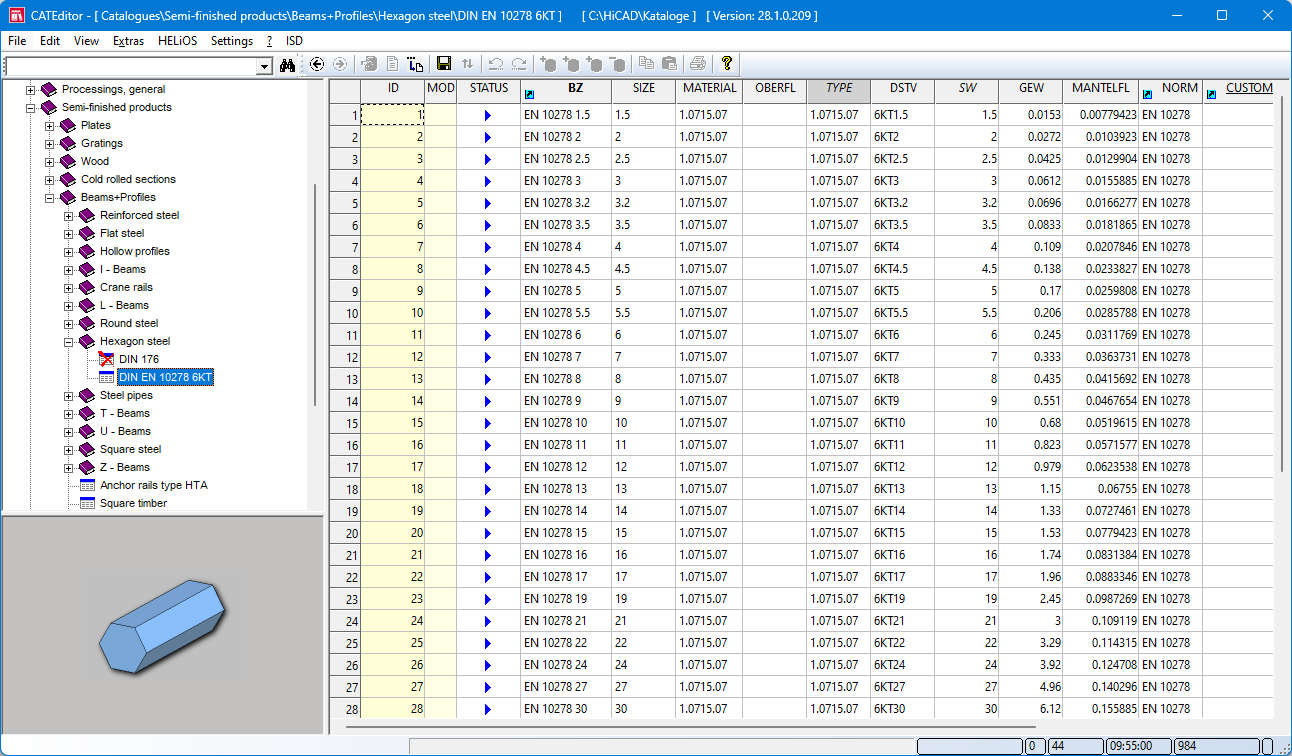Click the undo toolbar icon

[496, 64]
